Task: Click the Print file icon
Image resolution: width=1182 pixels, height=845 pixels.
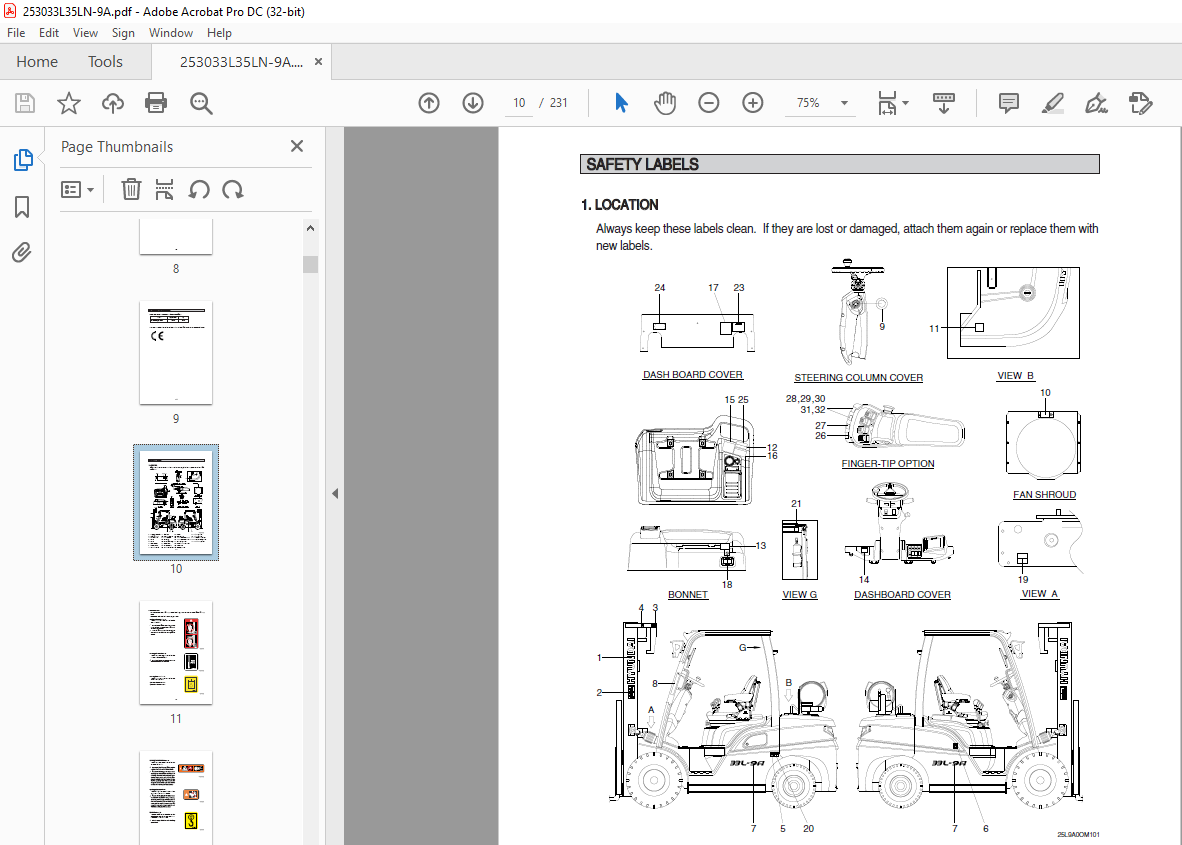Action: pyautogui.click(x=156, y=103)
